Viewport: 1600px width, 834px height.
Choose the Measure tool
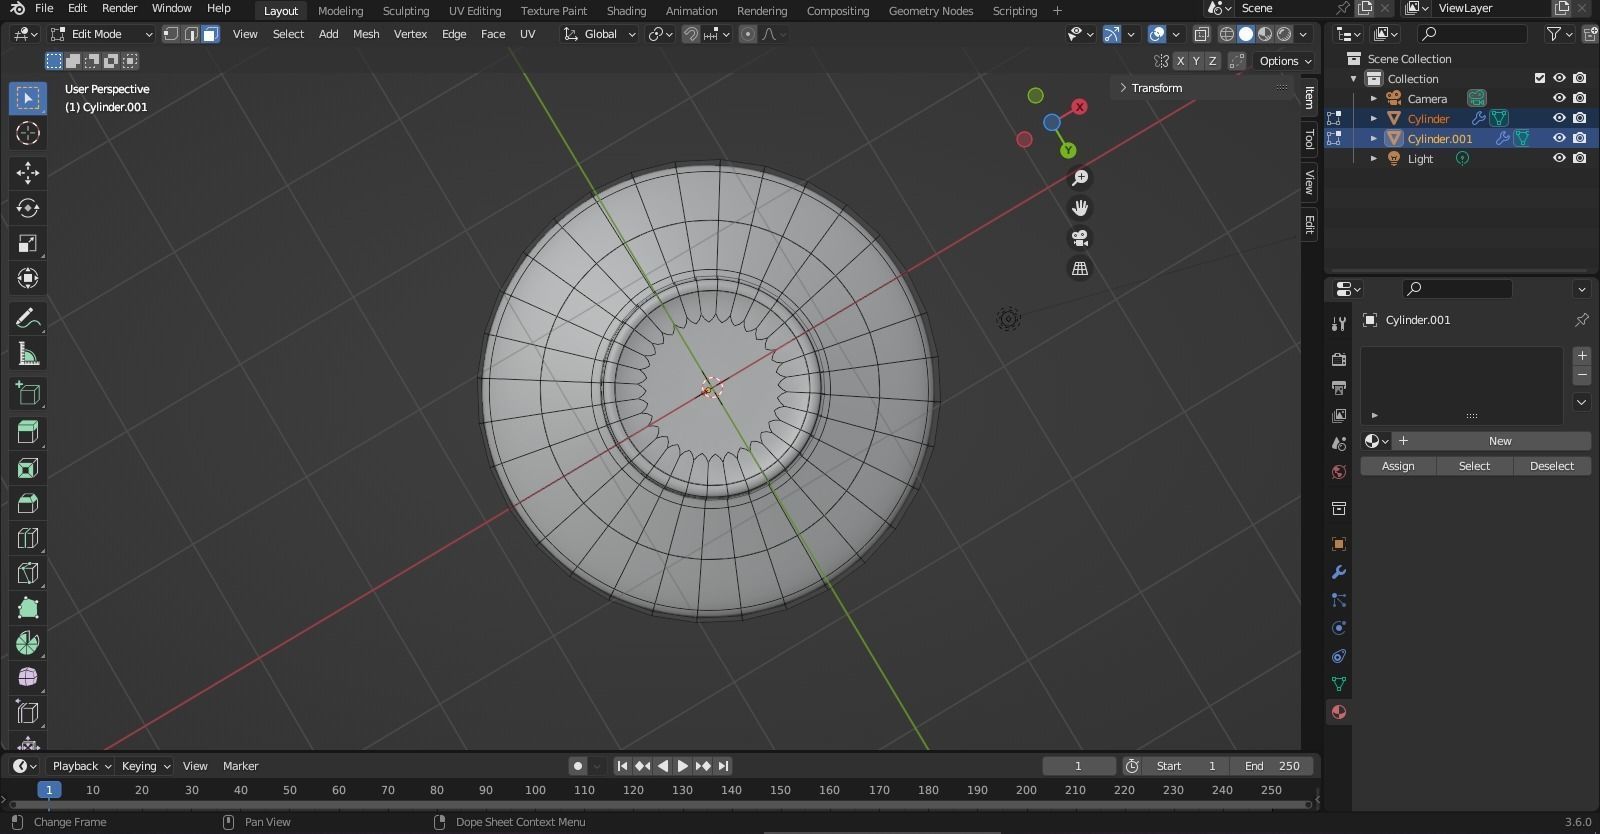coord(28,354)
